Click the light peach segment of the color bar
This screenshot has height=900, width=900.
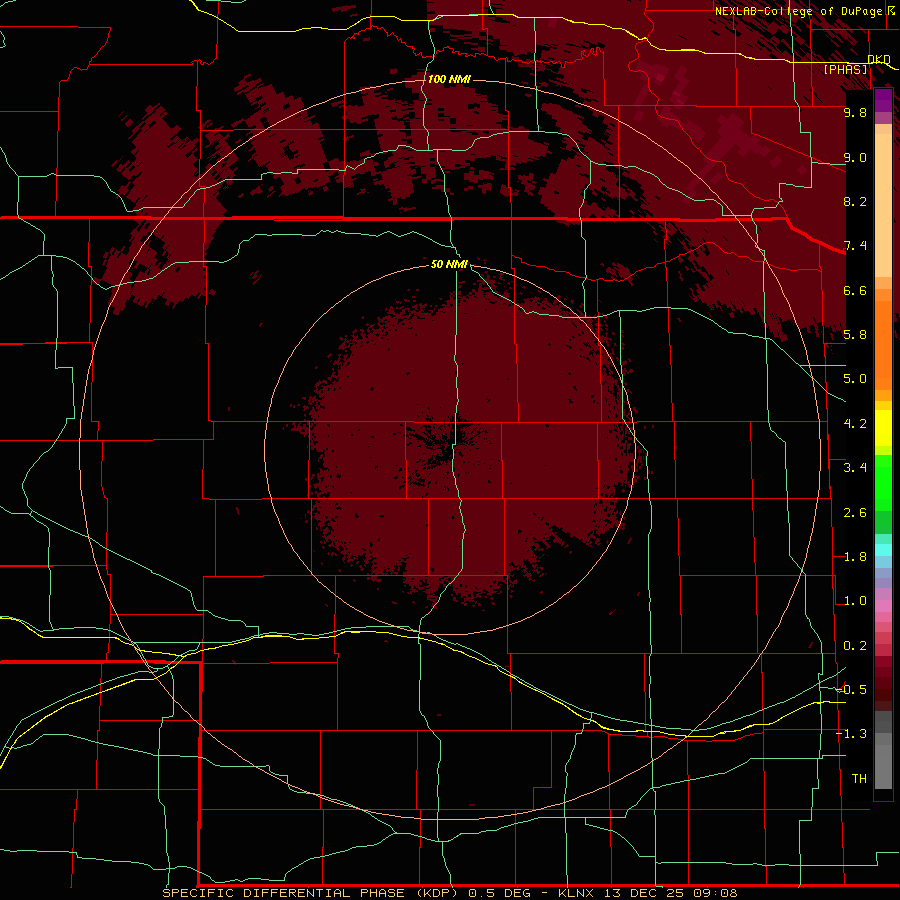coord(883,205)
